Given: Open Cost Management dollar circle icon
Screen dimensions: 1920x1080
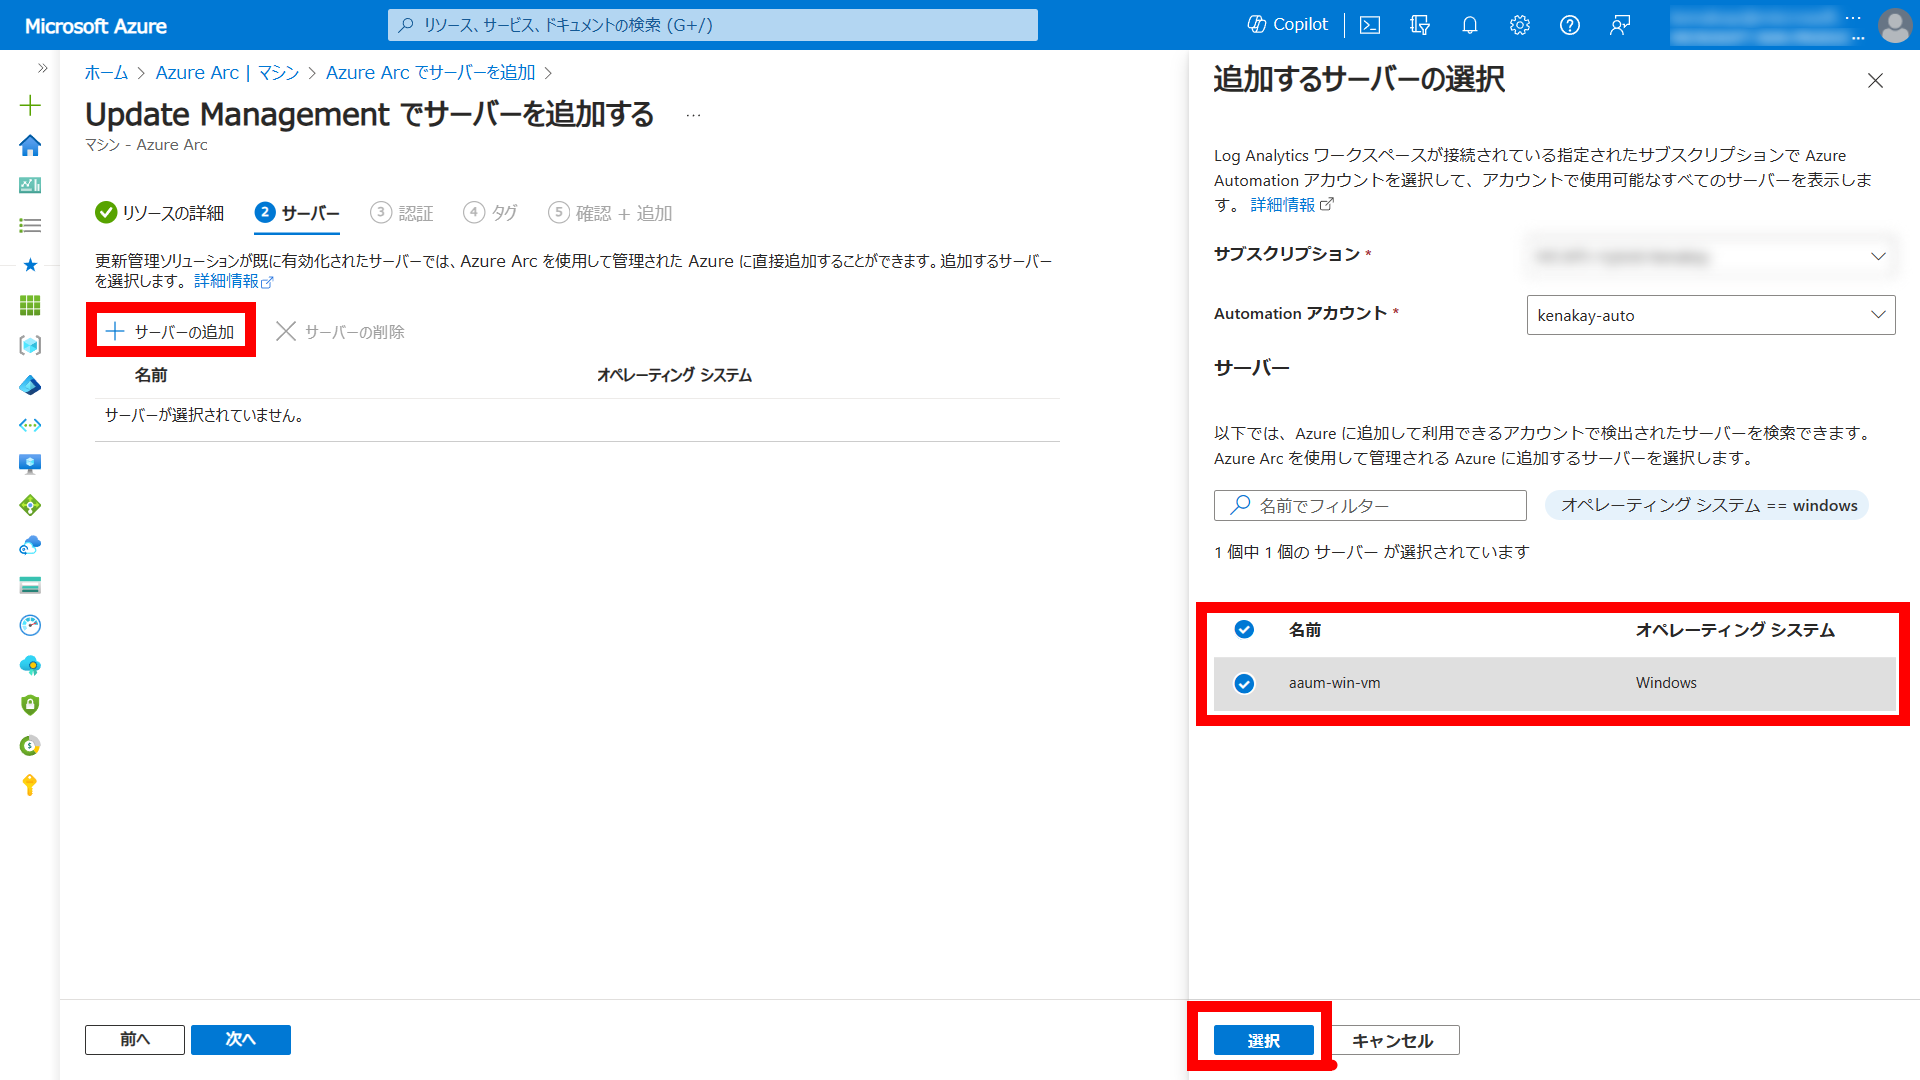Looking at the screenshot, I should 30,745.
